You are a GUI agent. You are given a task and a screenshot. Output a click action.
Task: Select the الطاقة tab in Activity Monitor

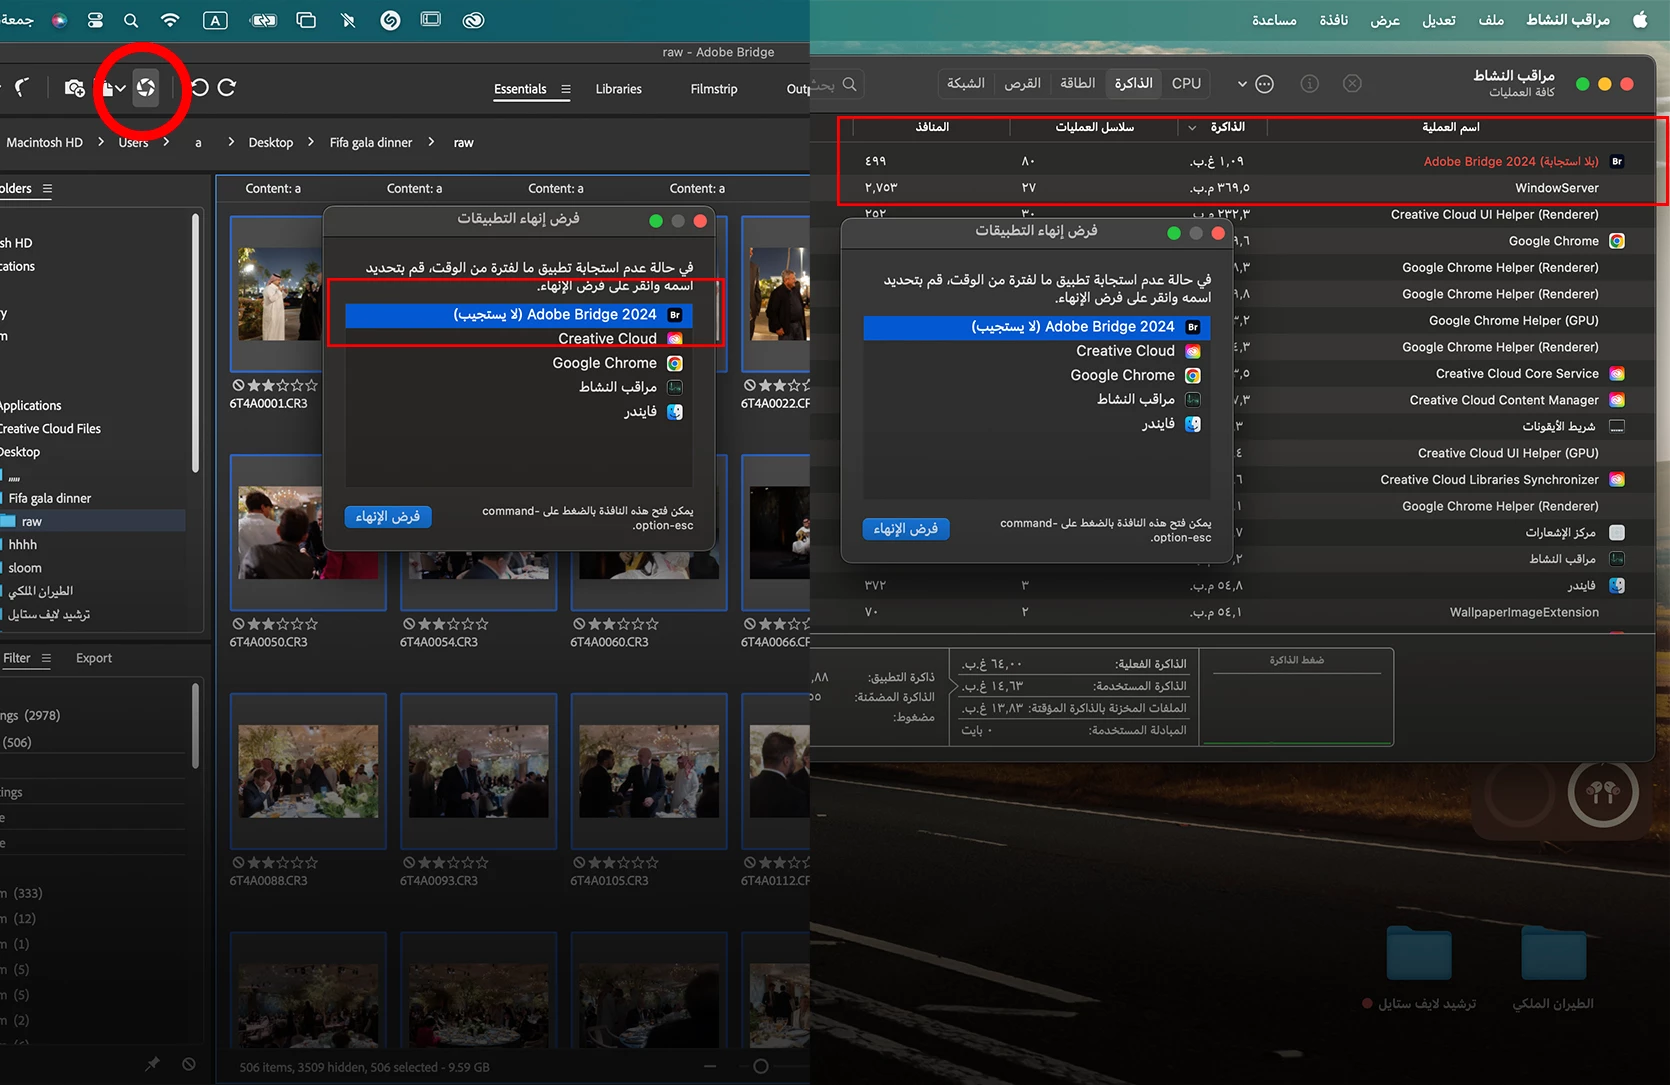pos(1077,84)
